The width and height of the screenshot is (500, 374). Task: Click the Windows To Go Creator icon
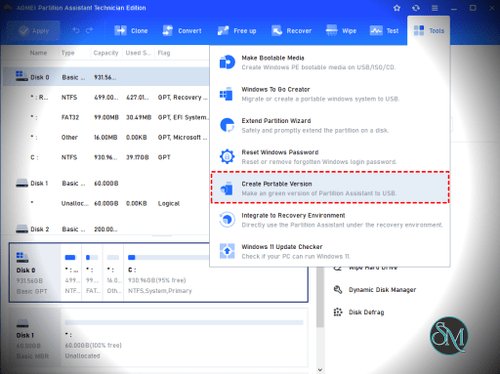click(227, 94)
